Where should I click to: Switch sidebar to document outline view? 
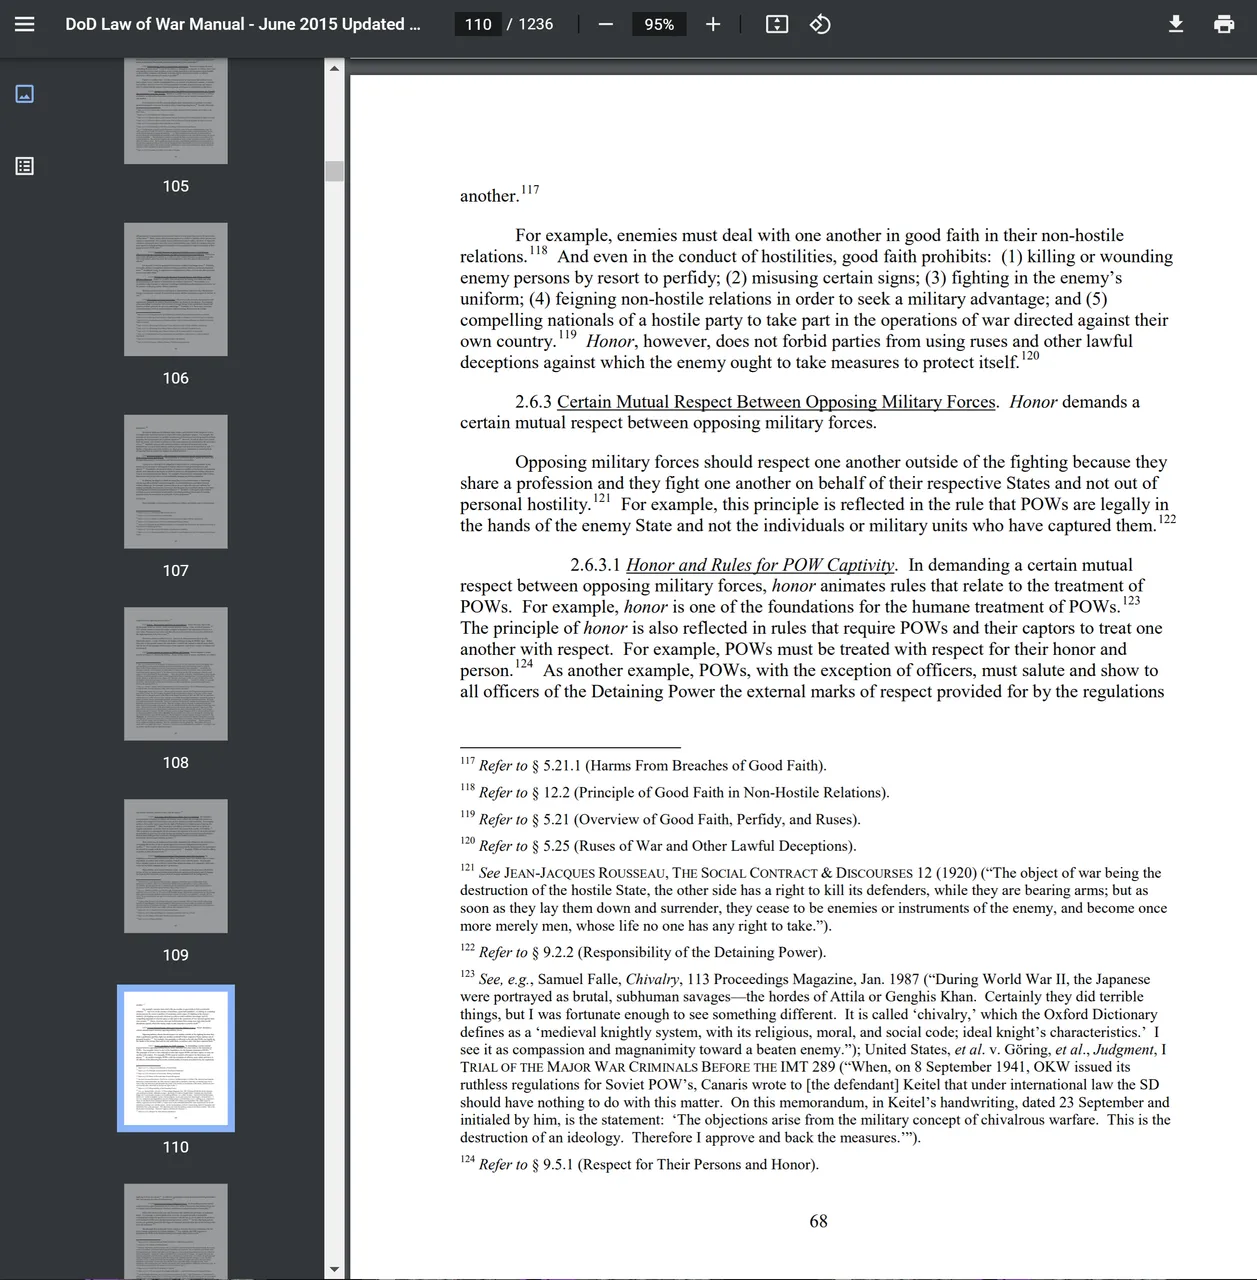tap(25, 166)
